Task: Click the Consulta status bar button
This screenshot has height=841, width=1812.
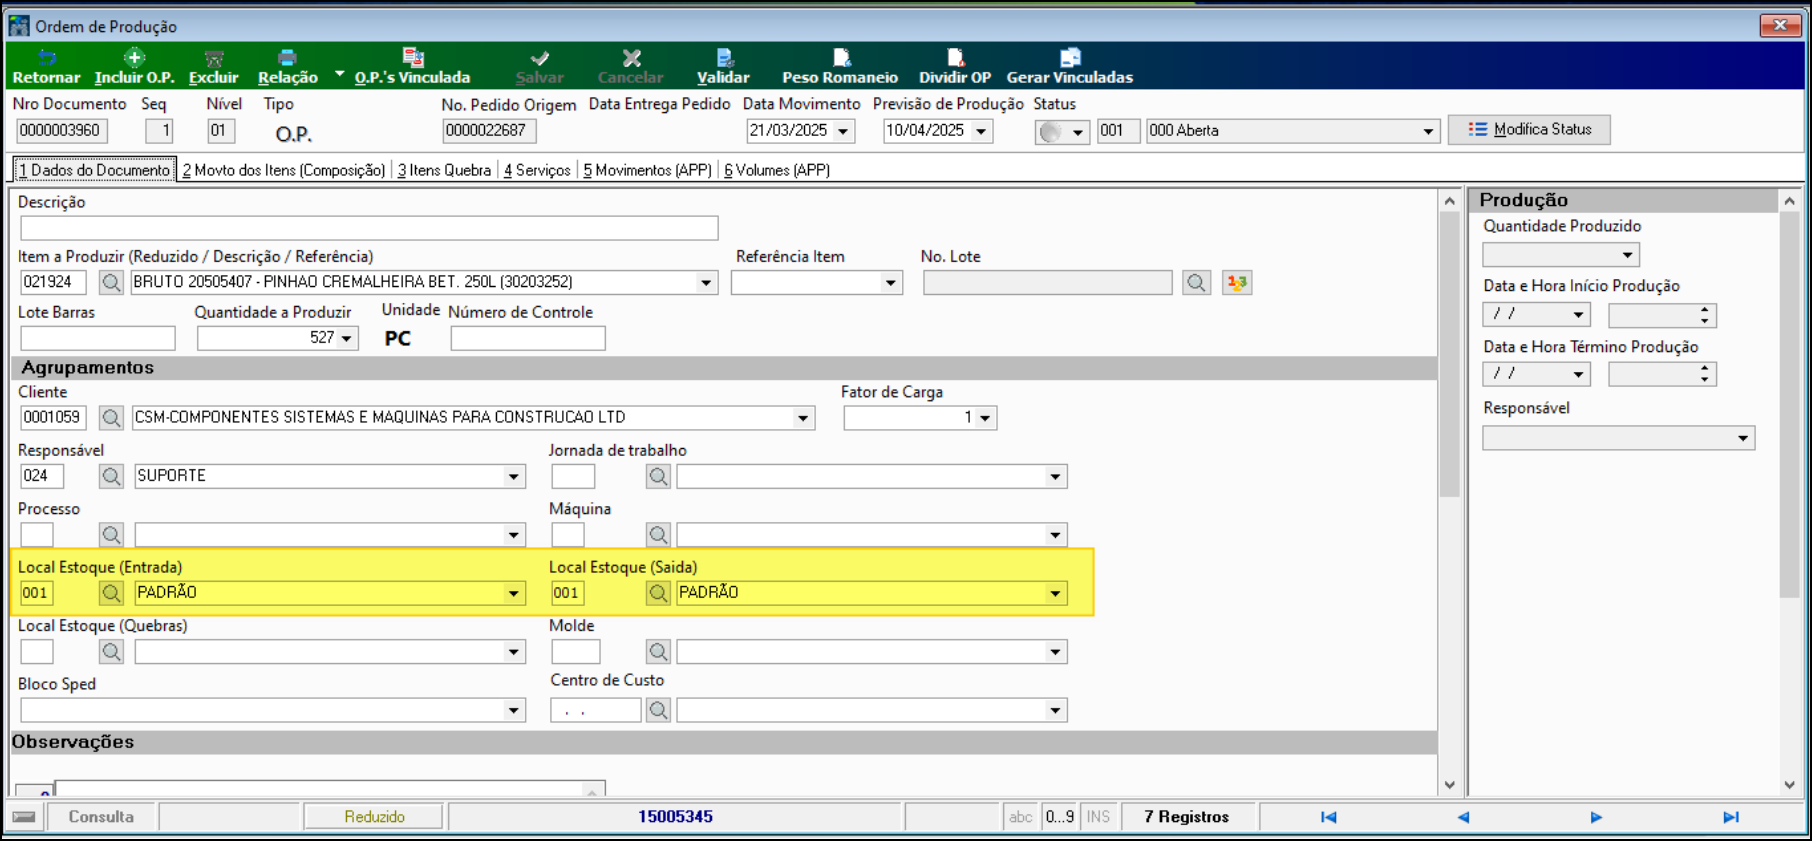Action: (101, 817)
